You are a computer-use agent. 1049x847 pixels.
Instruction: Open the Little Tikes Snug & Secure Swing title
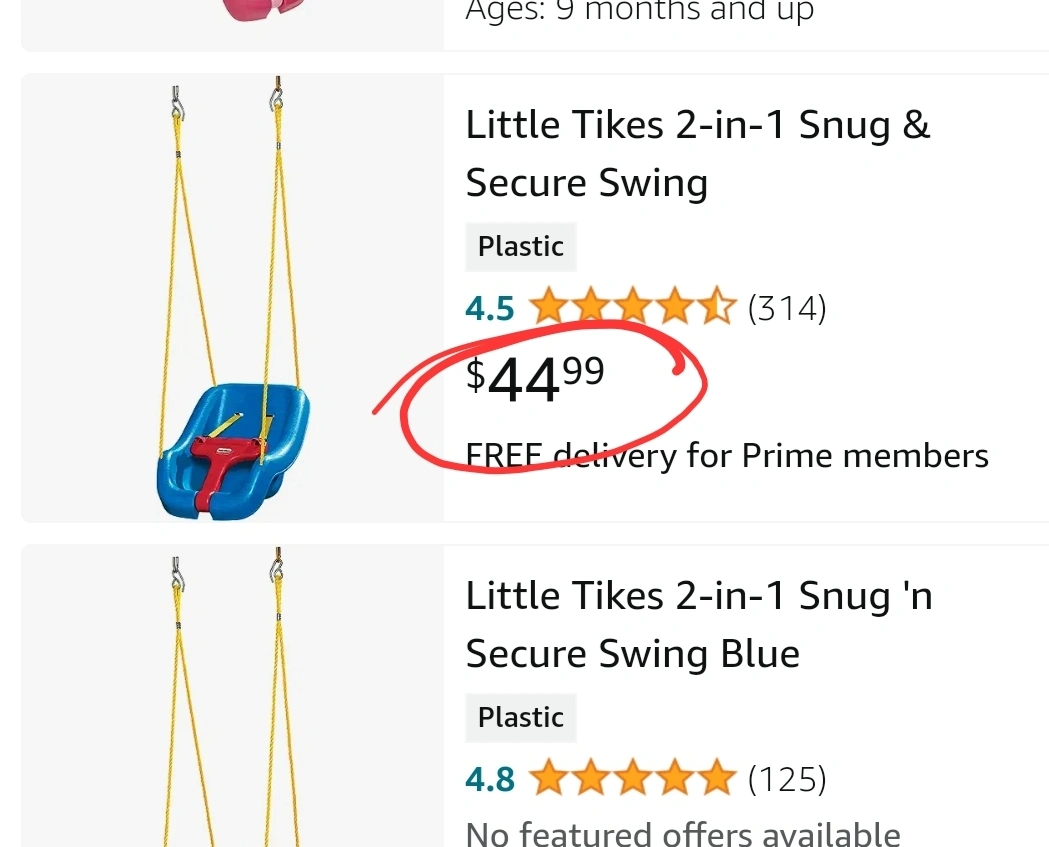coord(698,154)
